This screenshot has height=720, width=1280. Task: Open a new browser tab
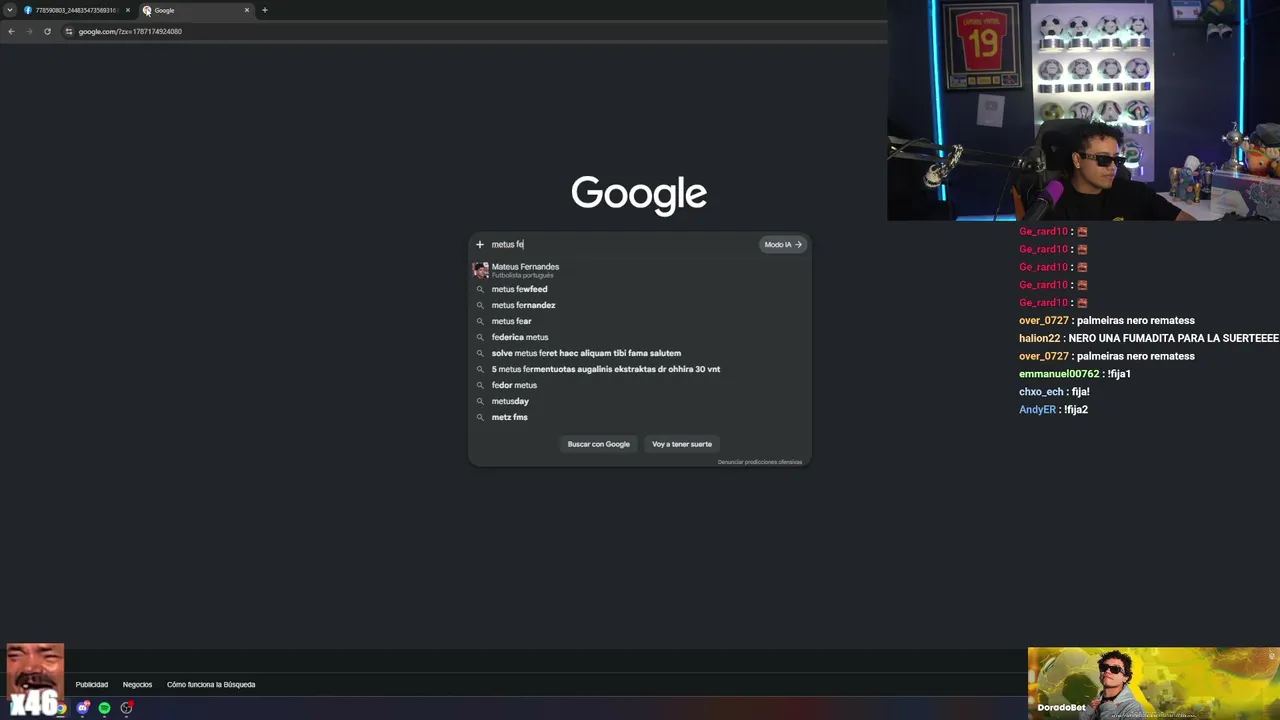(x=265, y=10)
